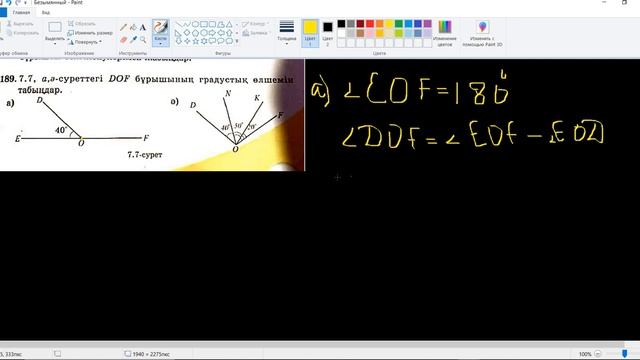Viewport: 640px width, 360px height.
Task: Select the Magnifier tool
Action: coord(143,39)
